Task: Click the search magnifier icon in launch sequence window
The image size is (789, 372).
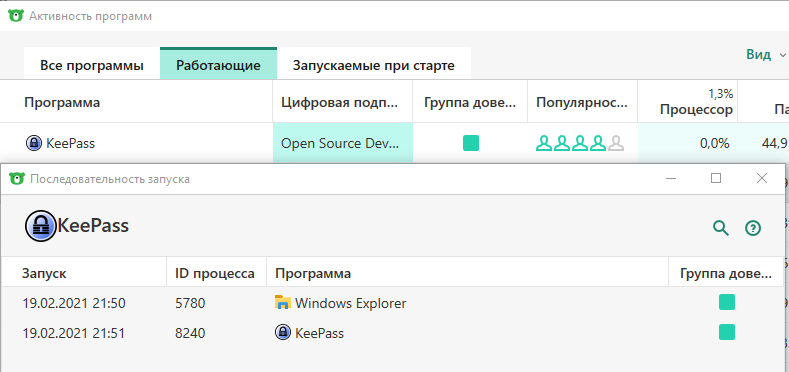Action: 721,228
